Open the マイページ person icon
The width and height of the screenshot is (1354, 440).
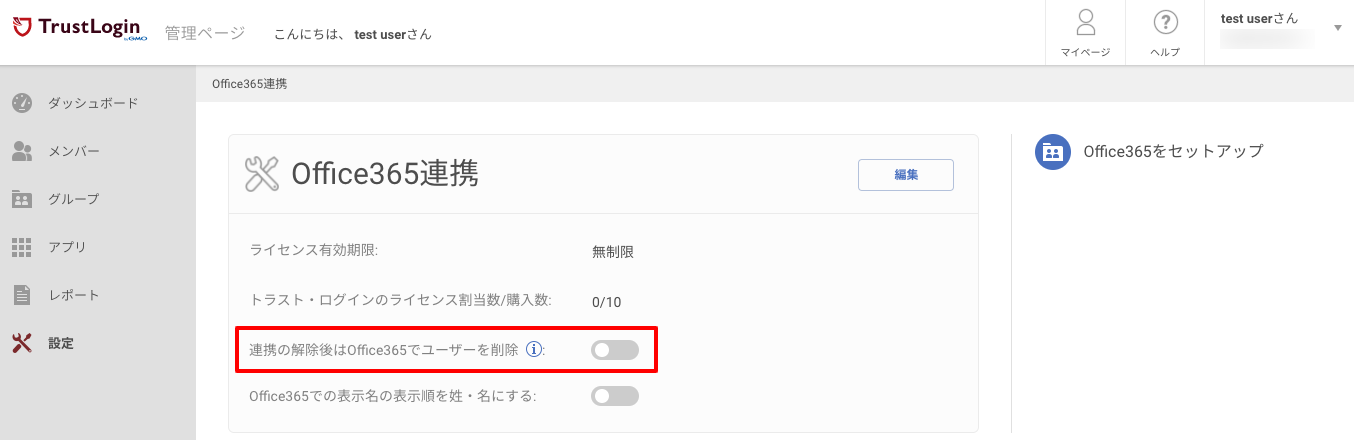point(1085,23)
